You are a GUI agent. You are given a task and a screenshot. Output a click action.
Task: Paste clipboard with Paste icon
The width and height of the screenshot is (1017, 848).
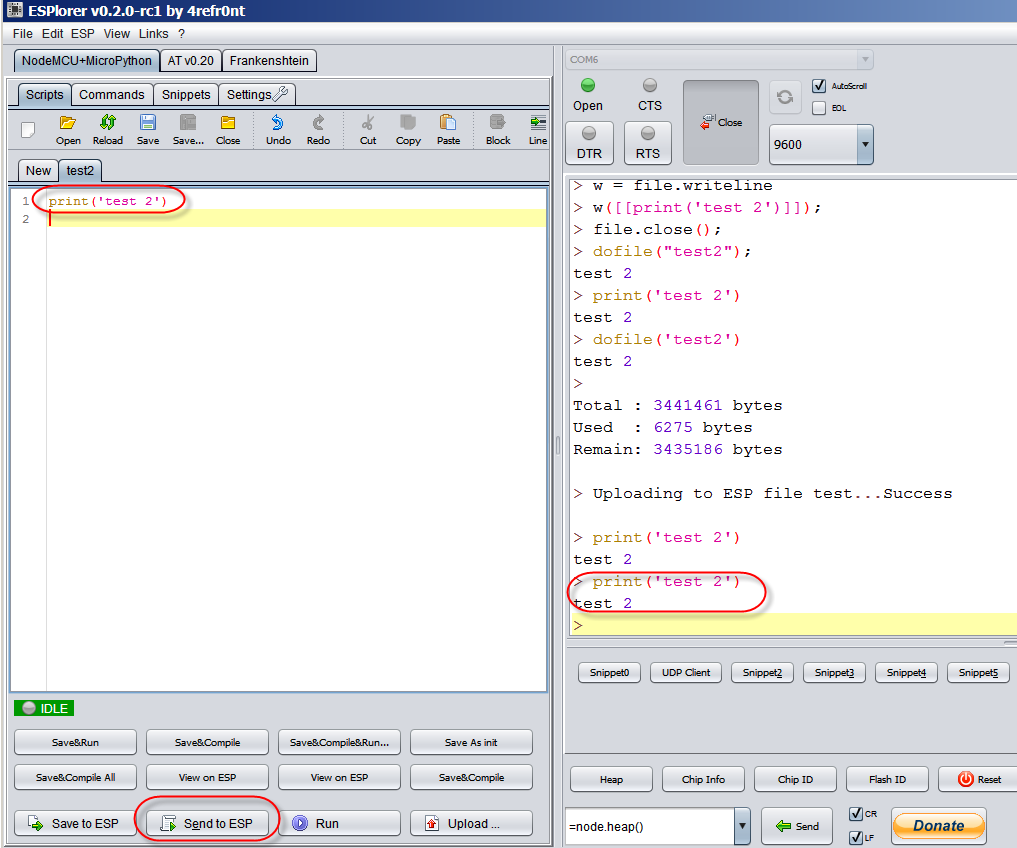(x=448, y=130)
